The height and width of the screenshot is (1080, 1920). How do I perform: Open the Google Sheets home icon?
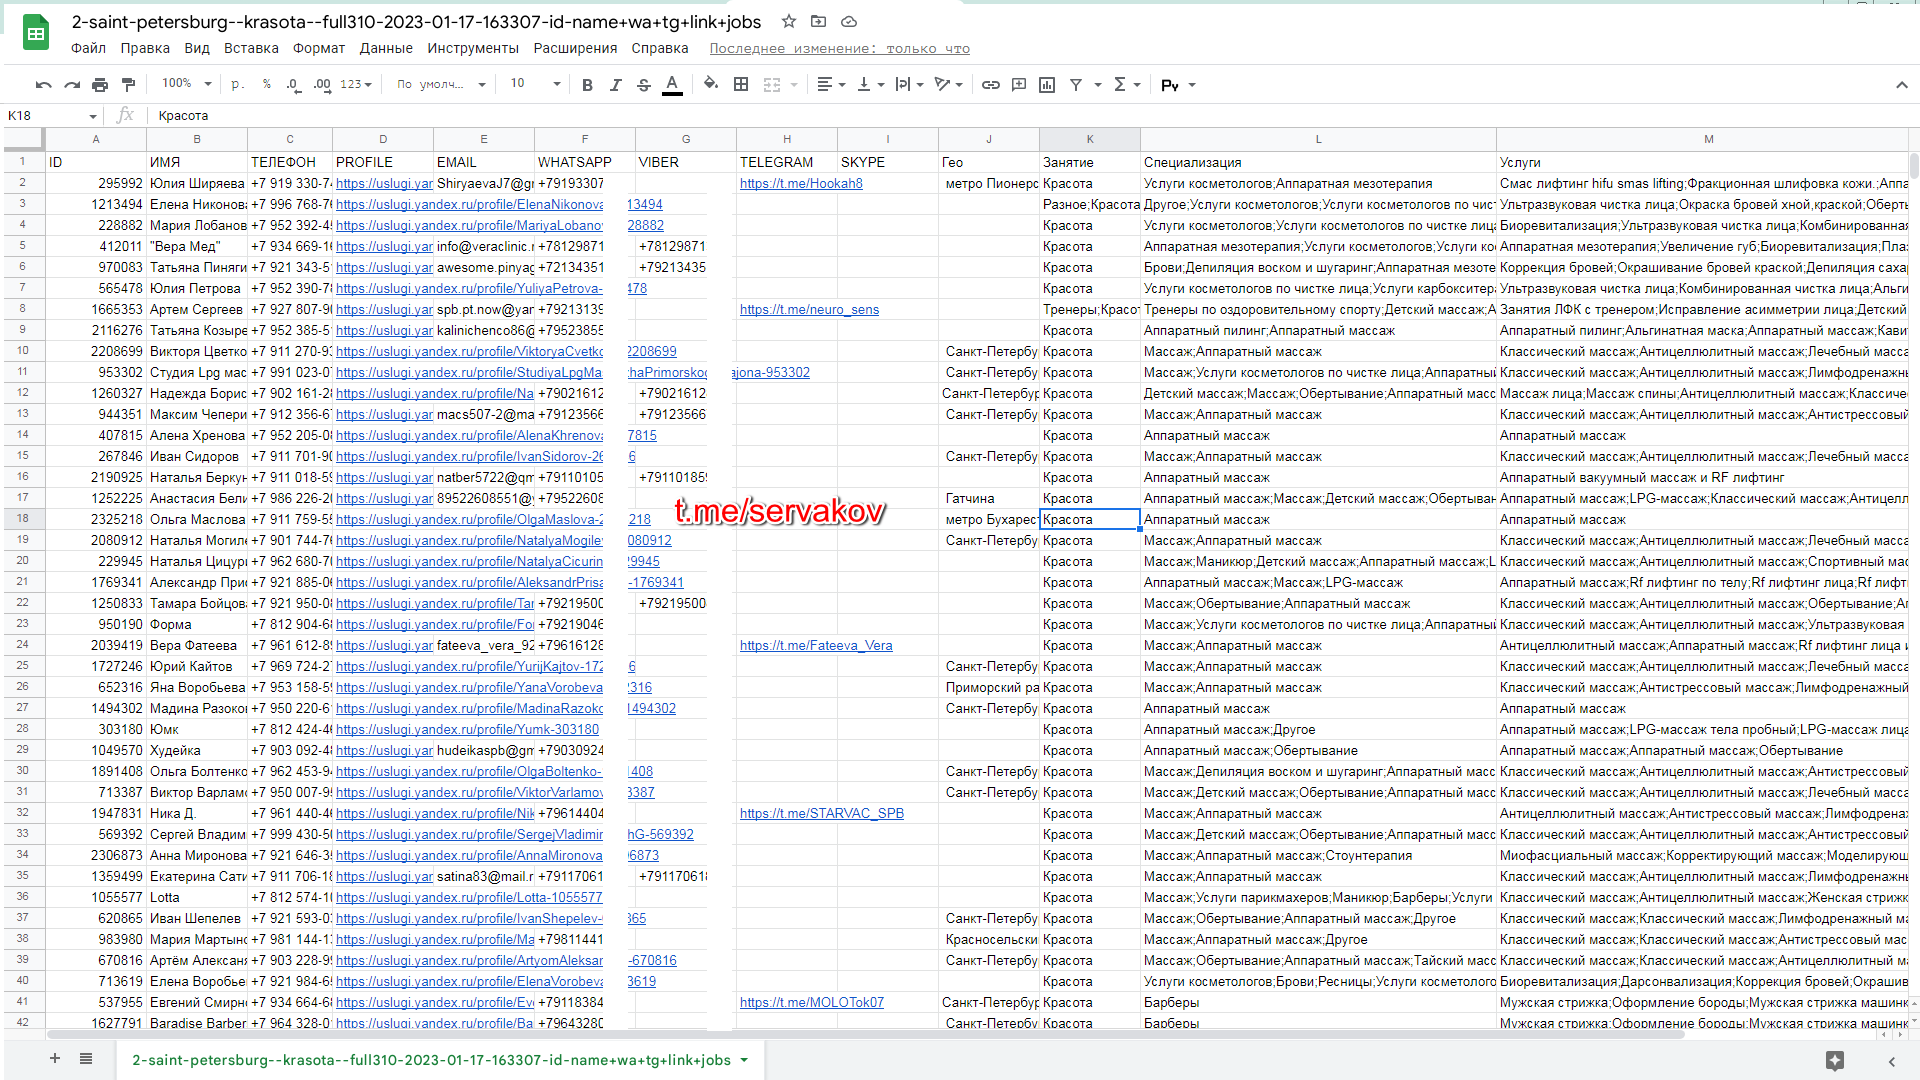[x=36, y=33]
